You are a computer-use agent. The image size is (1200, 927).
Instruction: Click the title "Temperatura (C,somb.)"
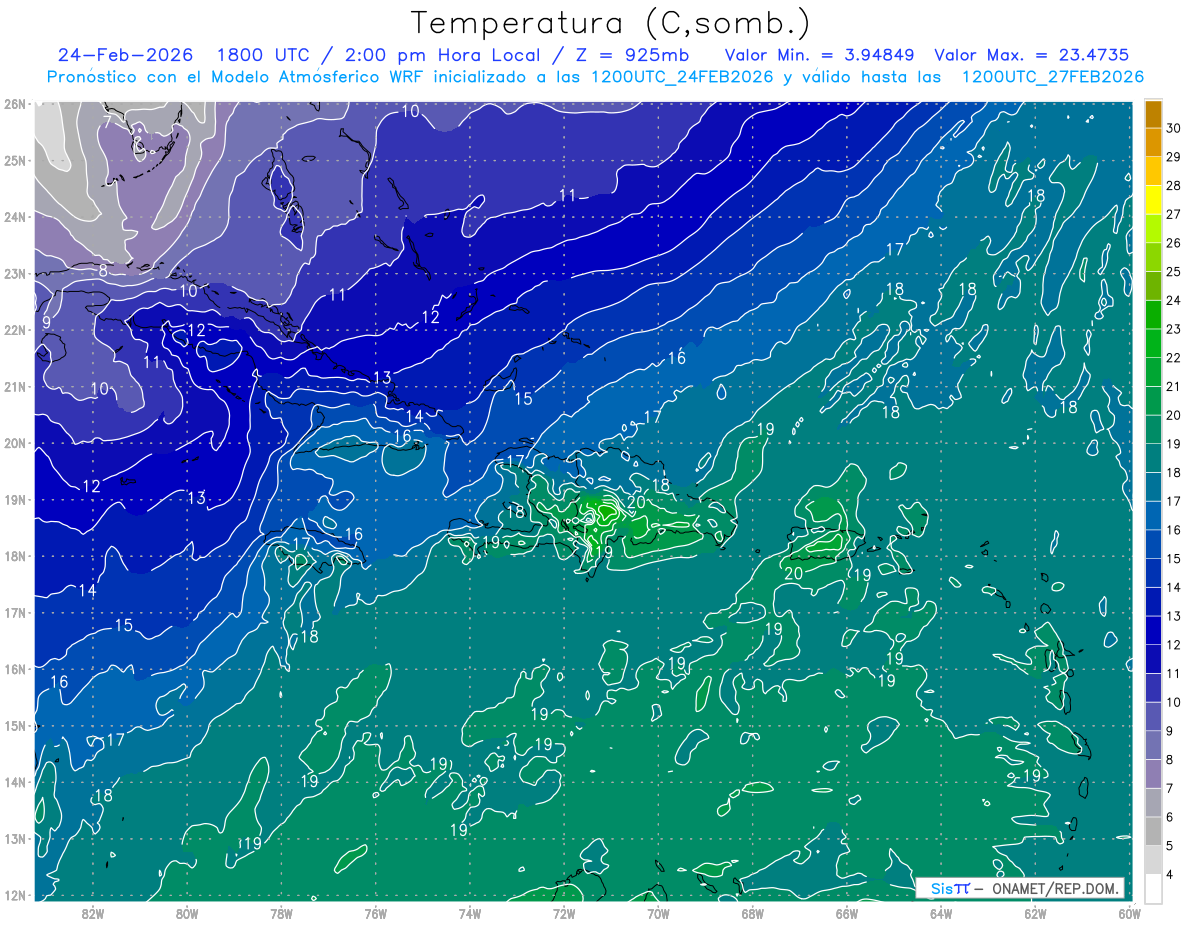coord(610,22)
